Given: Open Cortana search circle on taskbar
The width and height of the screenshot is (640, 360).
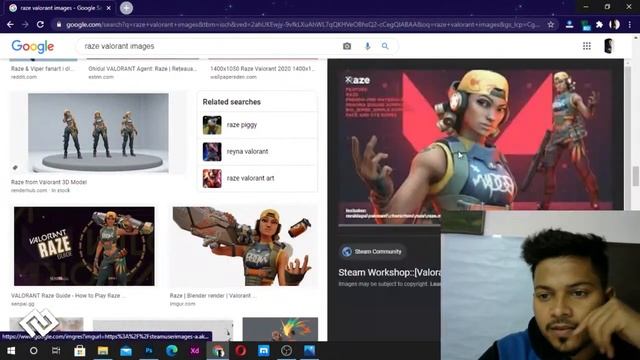Looking at the screenshot, I should coord(33,351).
